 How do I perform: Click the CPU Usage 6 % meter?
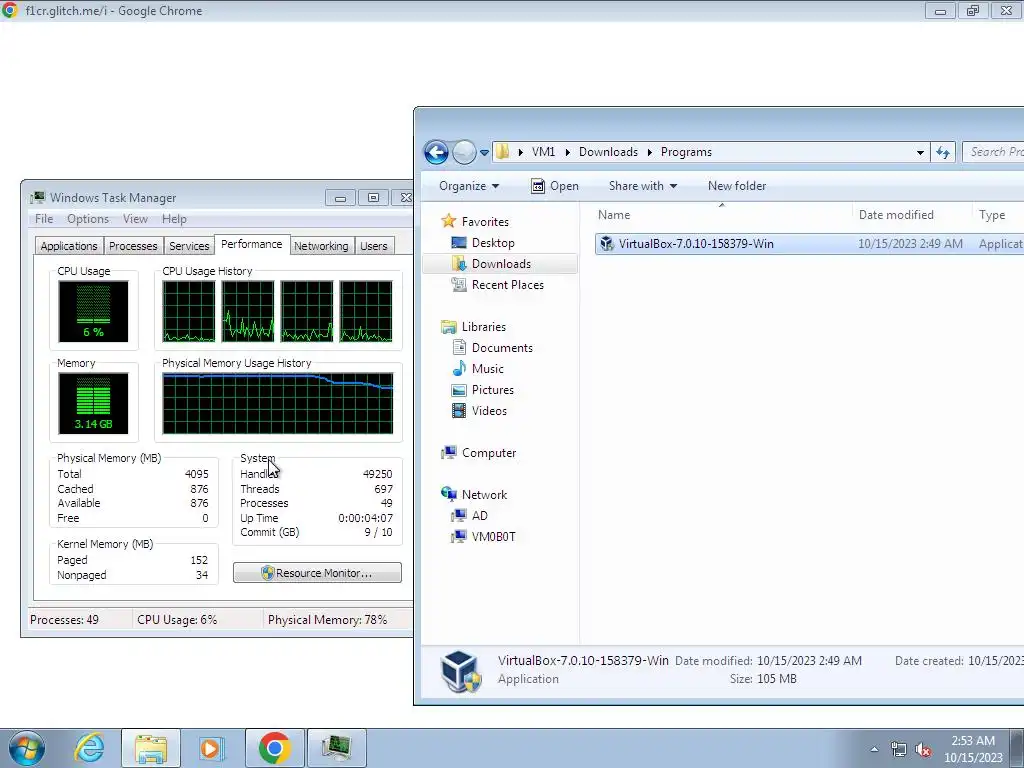click(93, 312)
